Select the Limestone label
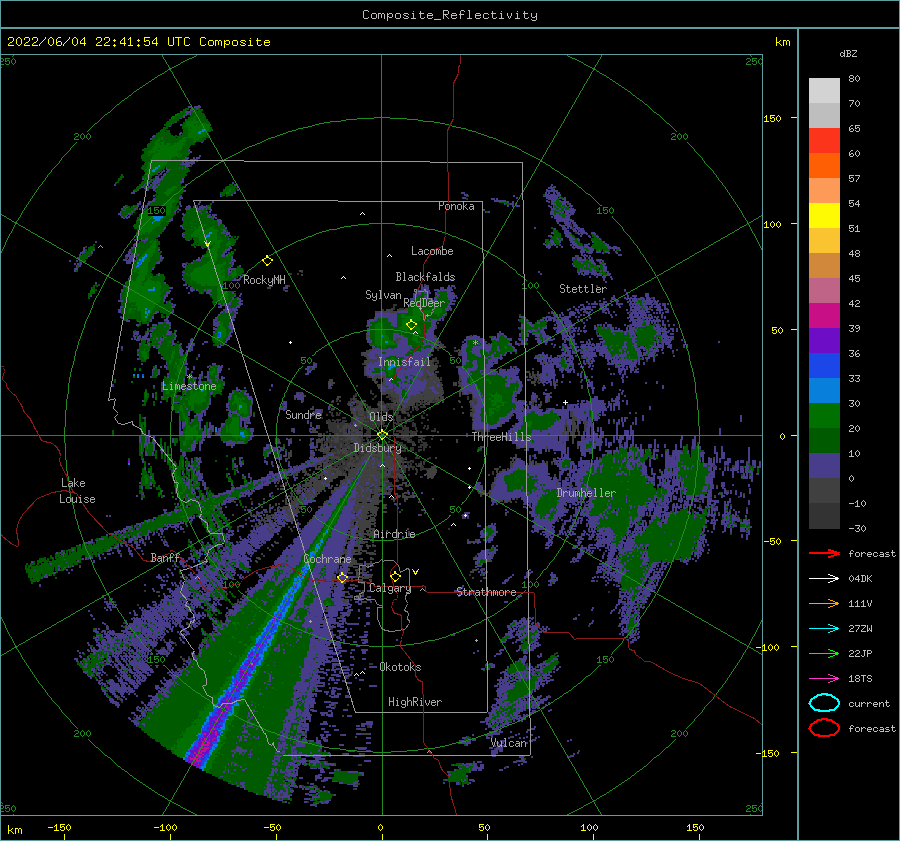This screenshot has height=841, width=900. 189,386
